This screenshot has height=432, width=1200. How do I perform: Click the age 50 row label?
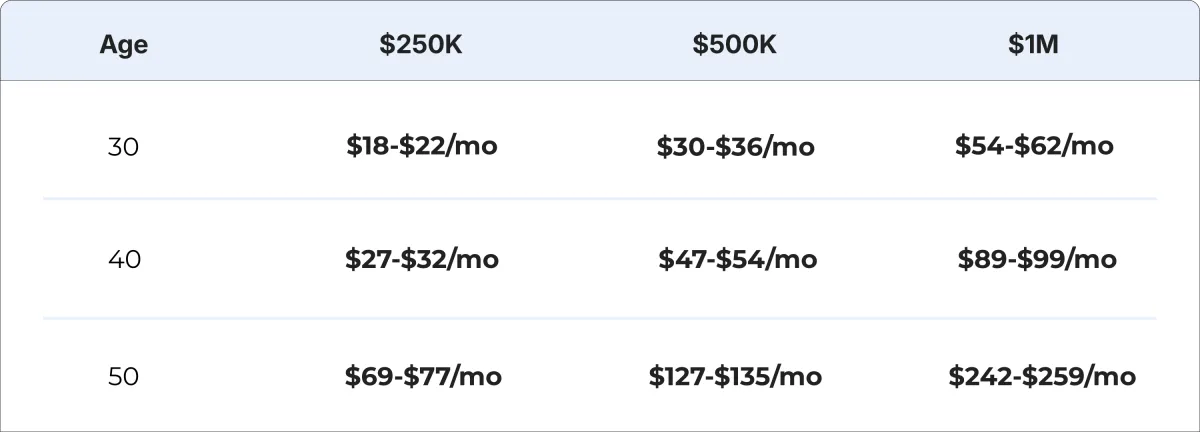[x=123, y=377]
